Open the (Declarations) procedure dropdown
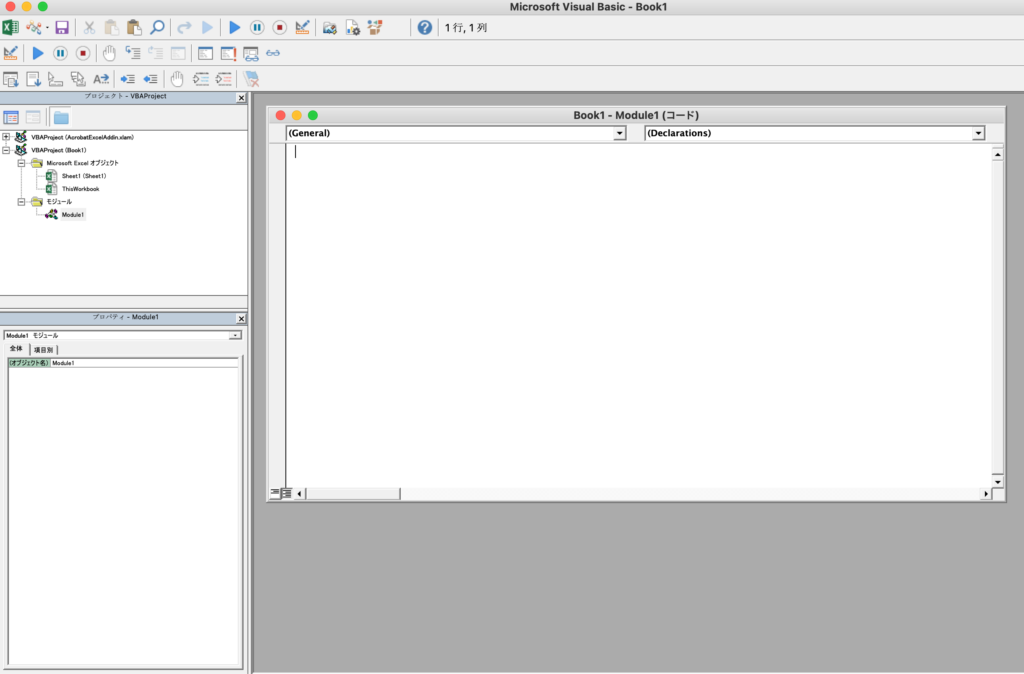The height and width of the screenshot is (674, 1024). 978,133
